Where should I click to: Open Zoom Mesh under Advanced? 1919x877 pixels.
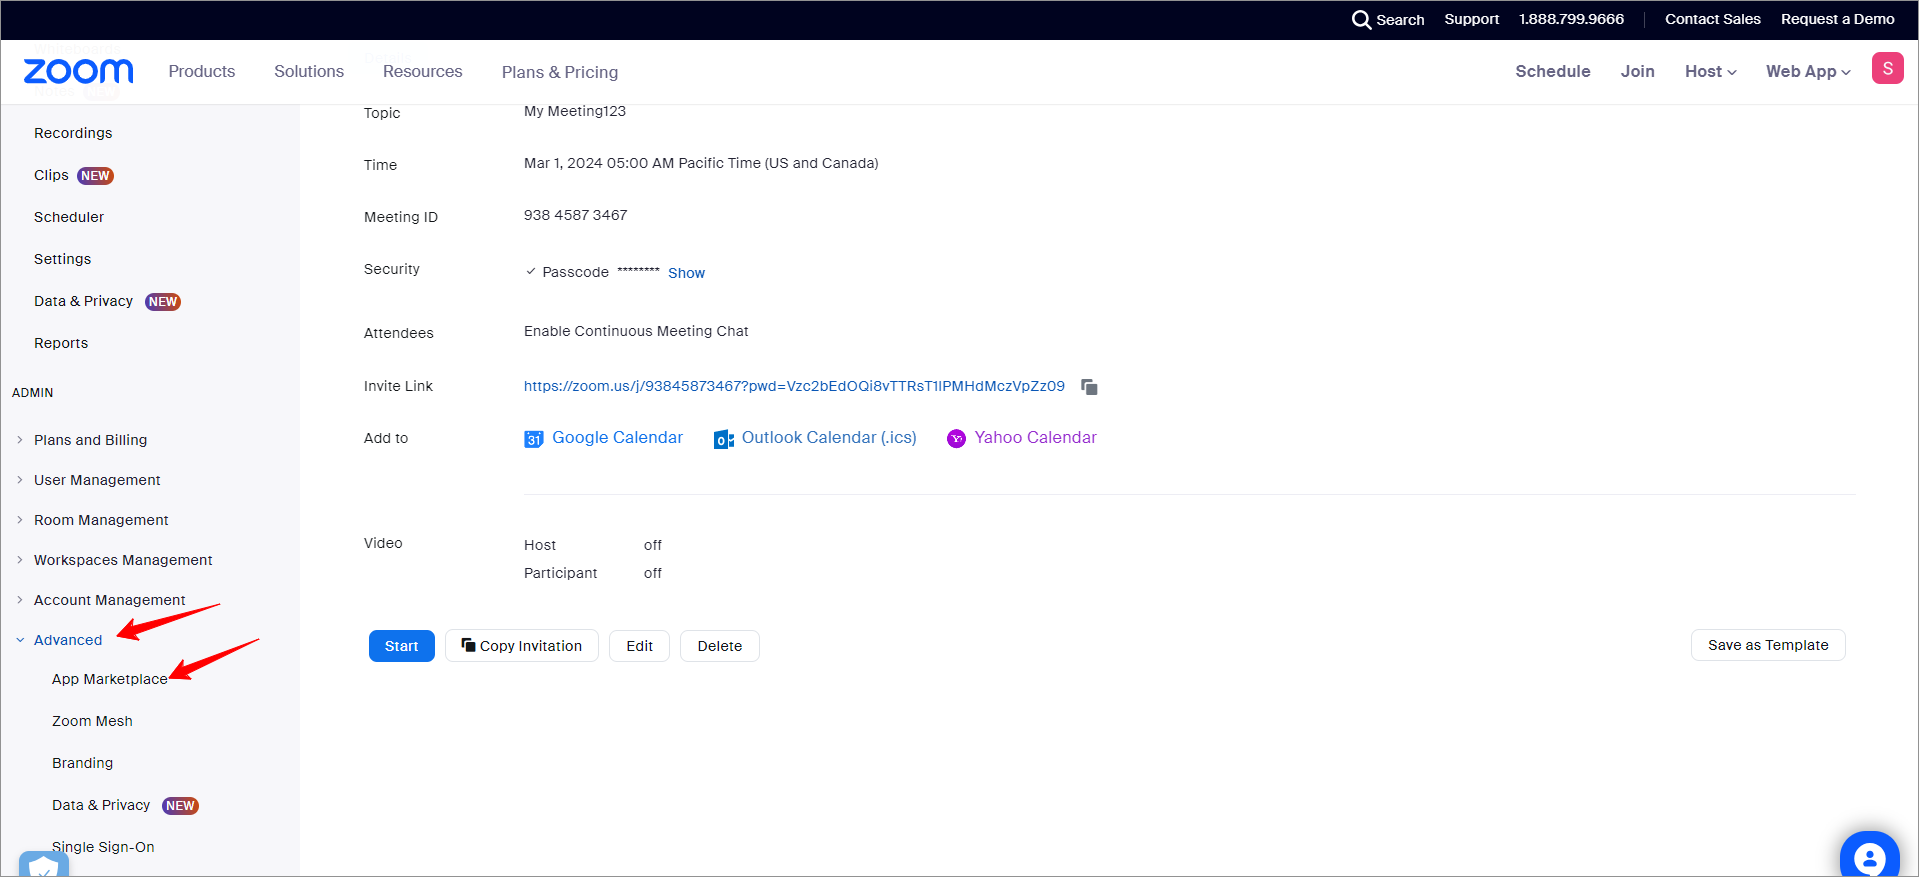(92, 721)
